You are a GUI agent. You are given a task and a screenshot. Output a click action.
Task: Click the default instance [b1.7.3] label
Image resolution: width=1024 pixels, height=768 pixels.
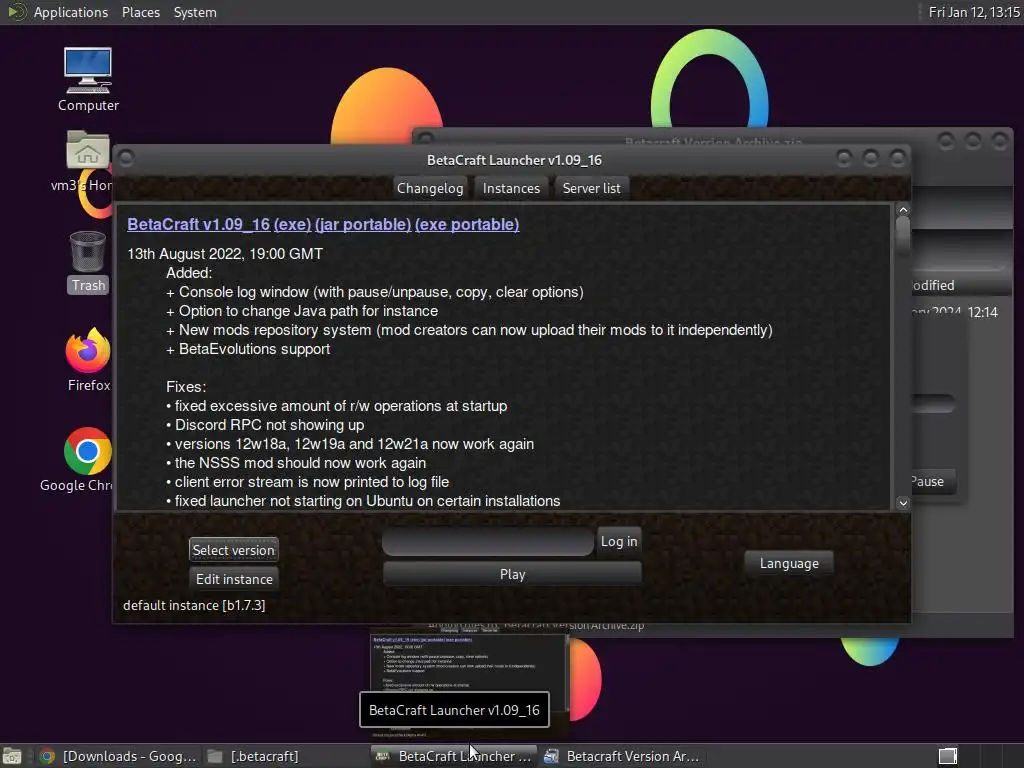point(194,605)
